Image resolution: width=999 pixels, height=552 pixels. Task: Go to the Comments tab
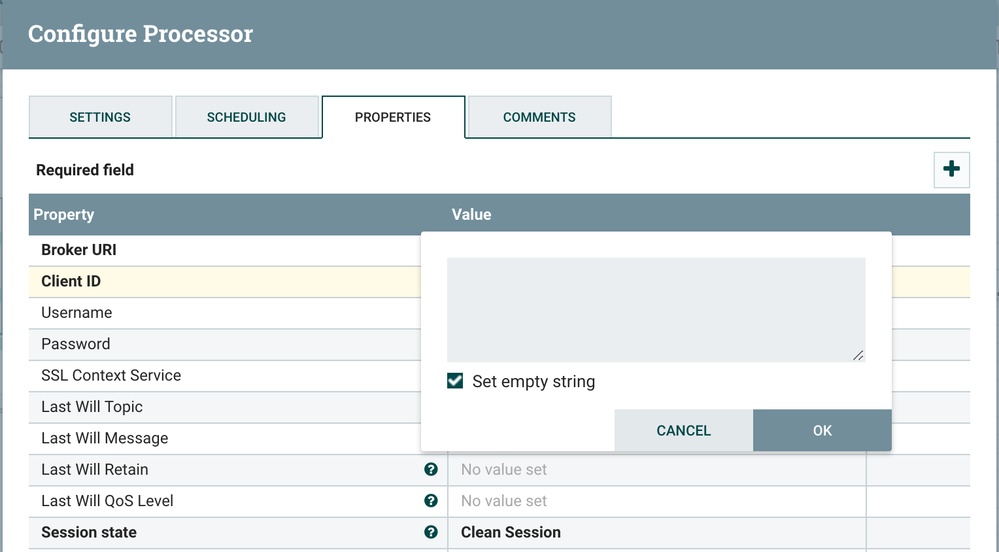(x=539, y=117)
